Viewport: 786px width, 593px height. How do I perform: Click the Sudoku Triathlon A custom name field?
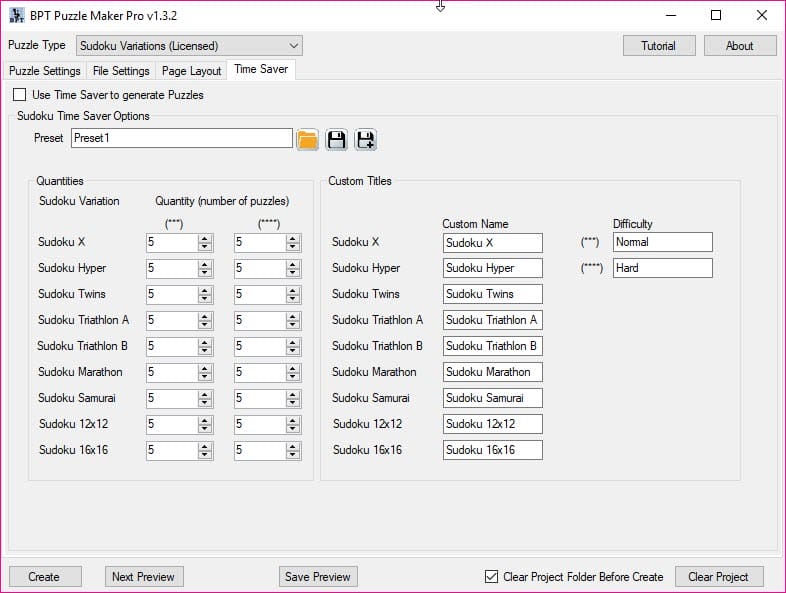pyautogui.click(x=493, y=320)
